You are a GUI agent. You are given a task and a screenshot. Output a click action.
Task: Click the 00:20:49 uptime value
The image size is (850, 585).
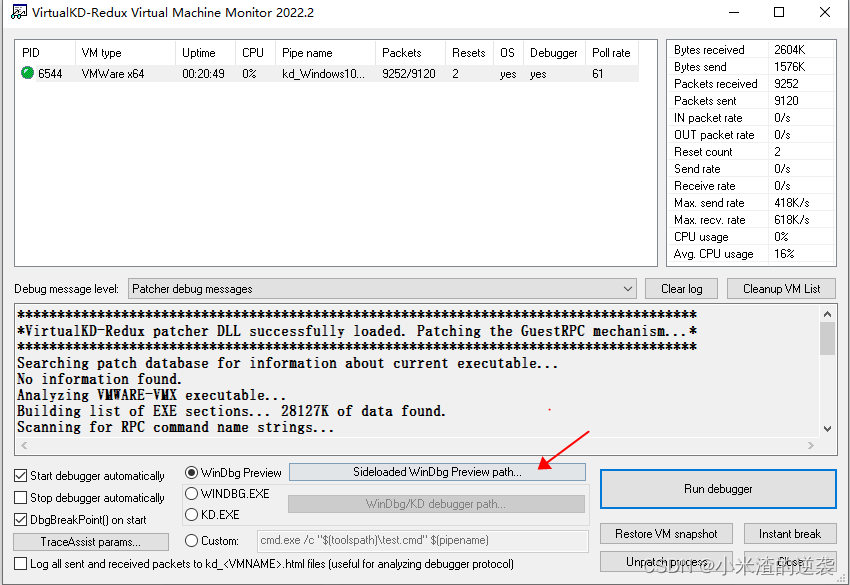[203, 74]
